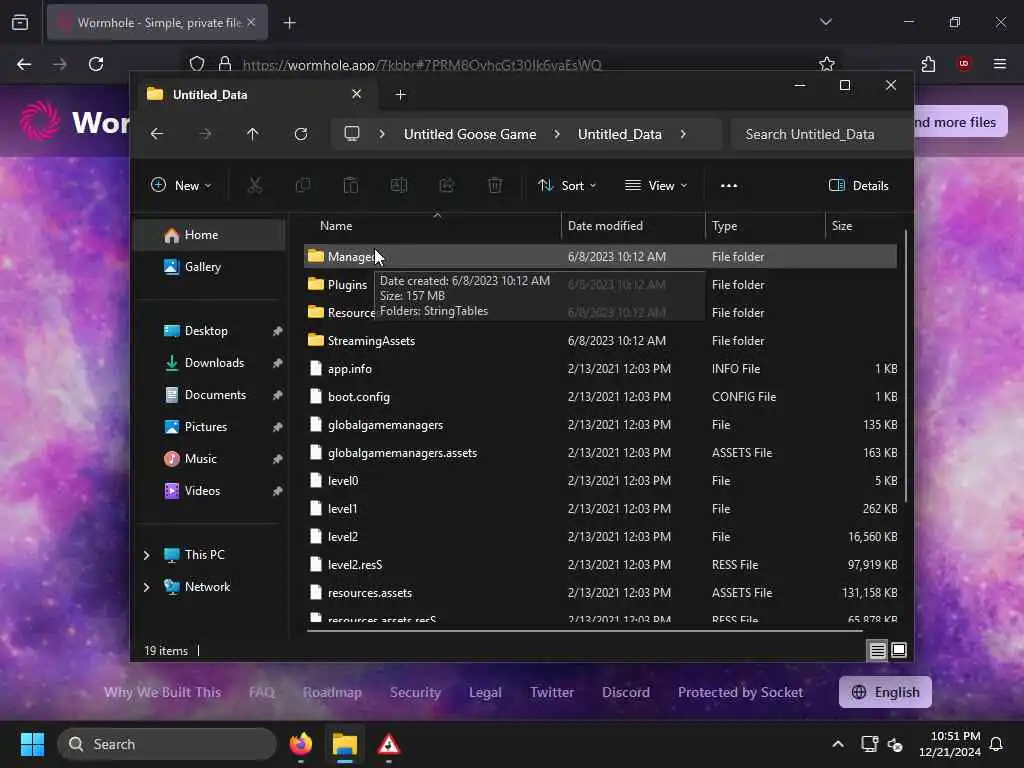1024x768 pixels.
Task: Sort by Date modified column header
Action: pyautogui.click(x=633, y=226)
